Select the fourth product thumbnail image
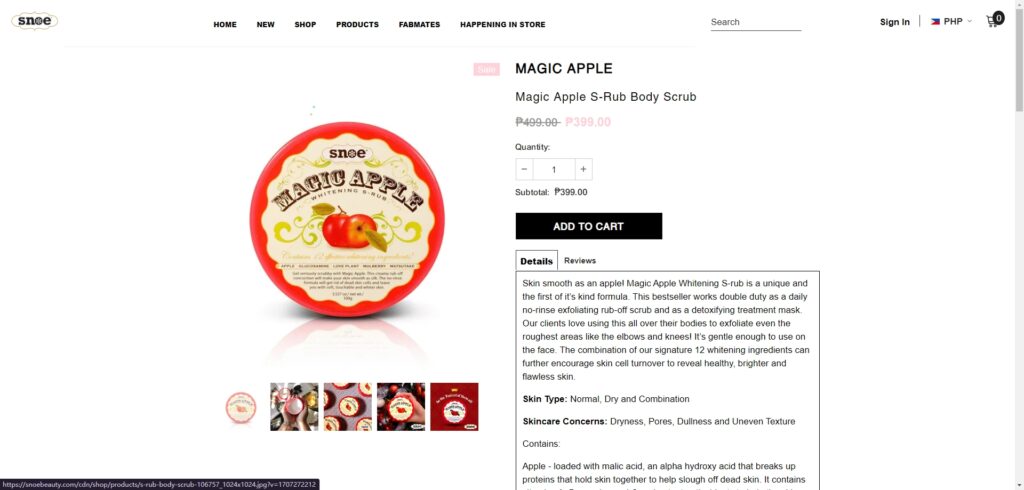Viewport: 1024px width, 490px height. [x=401, y=407]
